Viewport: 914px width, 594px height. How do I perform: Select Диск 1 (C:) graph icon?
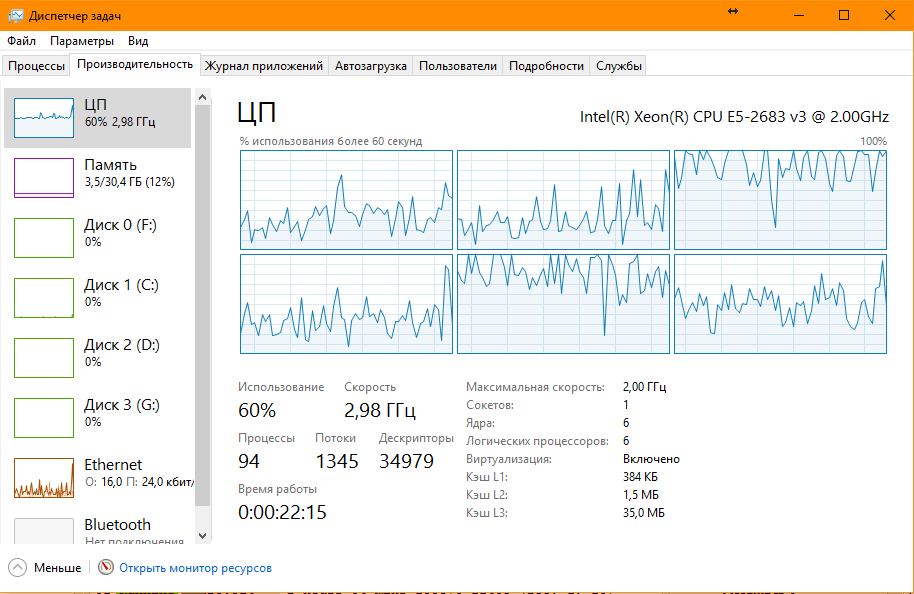click(x=44, y=298)
